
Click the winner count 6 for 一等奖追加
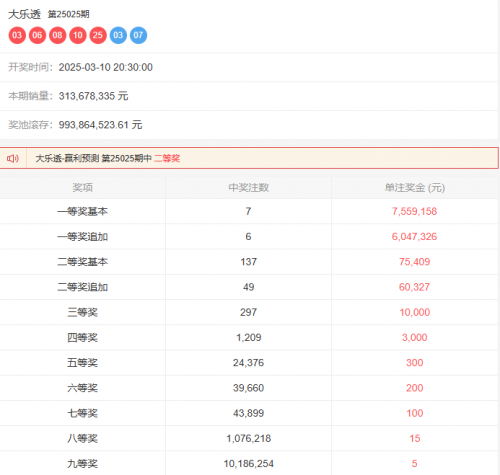tap(248, 237)
